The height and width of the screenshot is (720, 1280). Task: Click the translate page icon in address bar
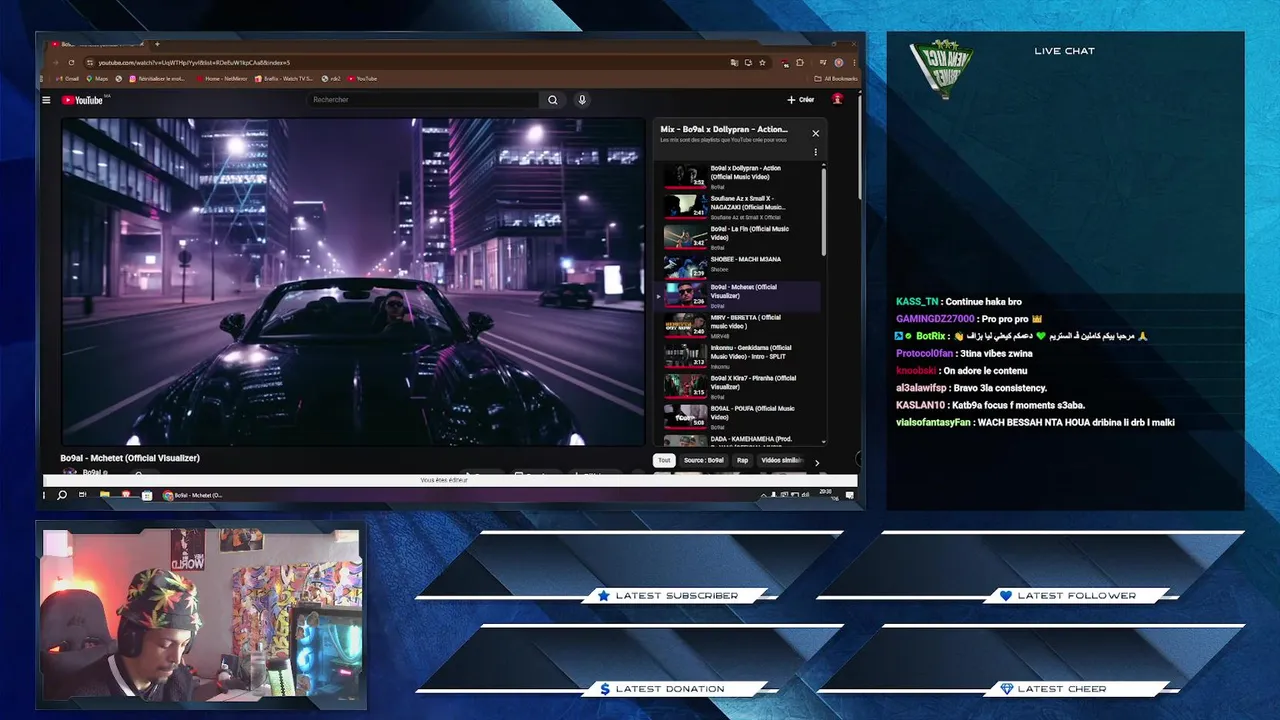[734, 62]
